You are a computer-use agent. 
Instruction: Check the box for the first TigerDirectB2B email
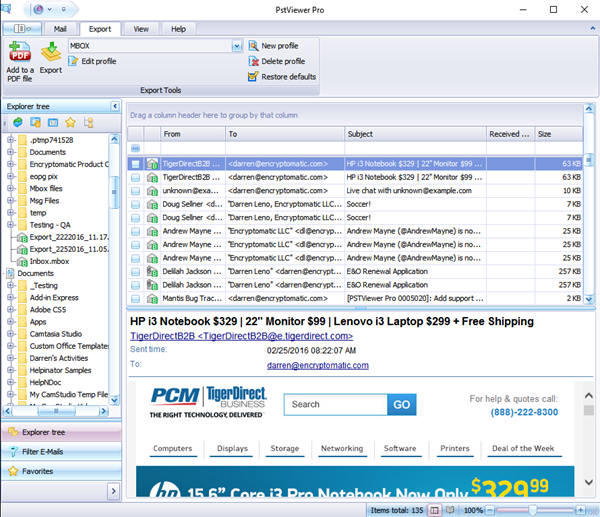135,162
